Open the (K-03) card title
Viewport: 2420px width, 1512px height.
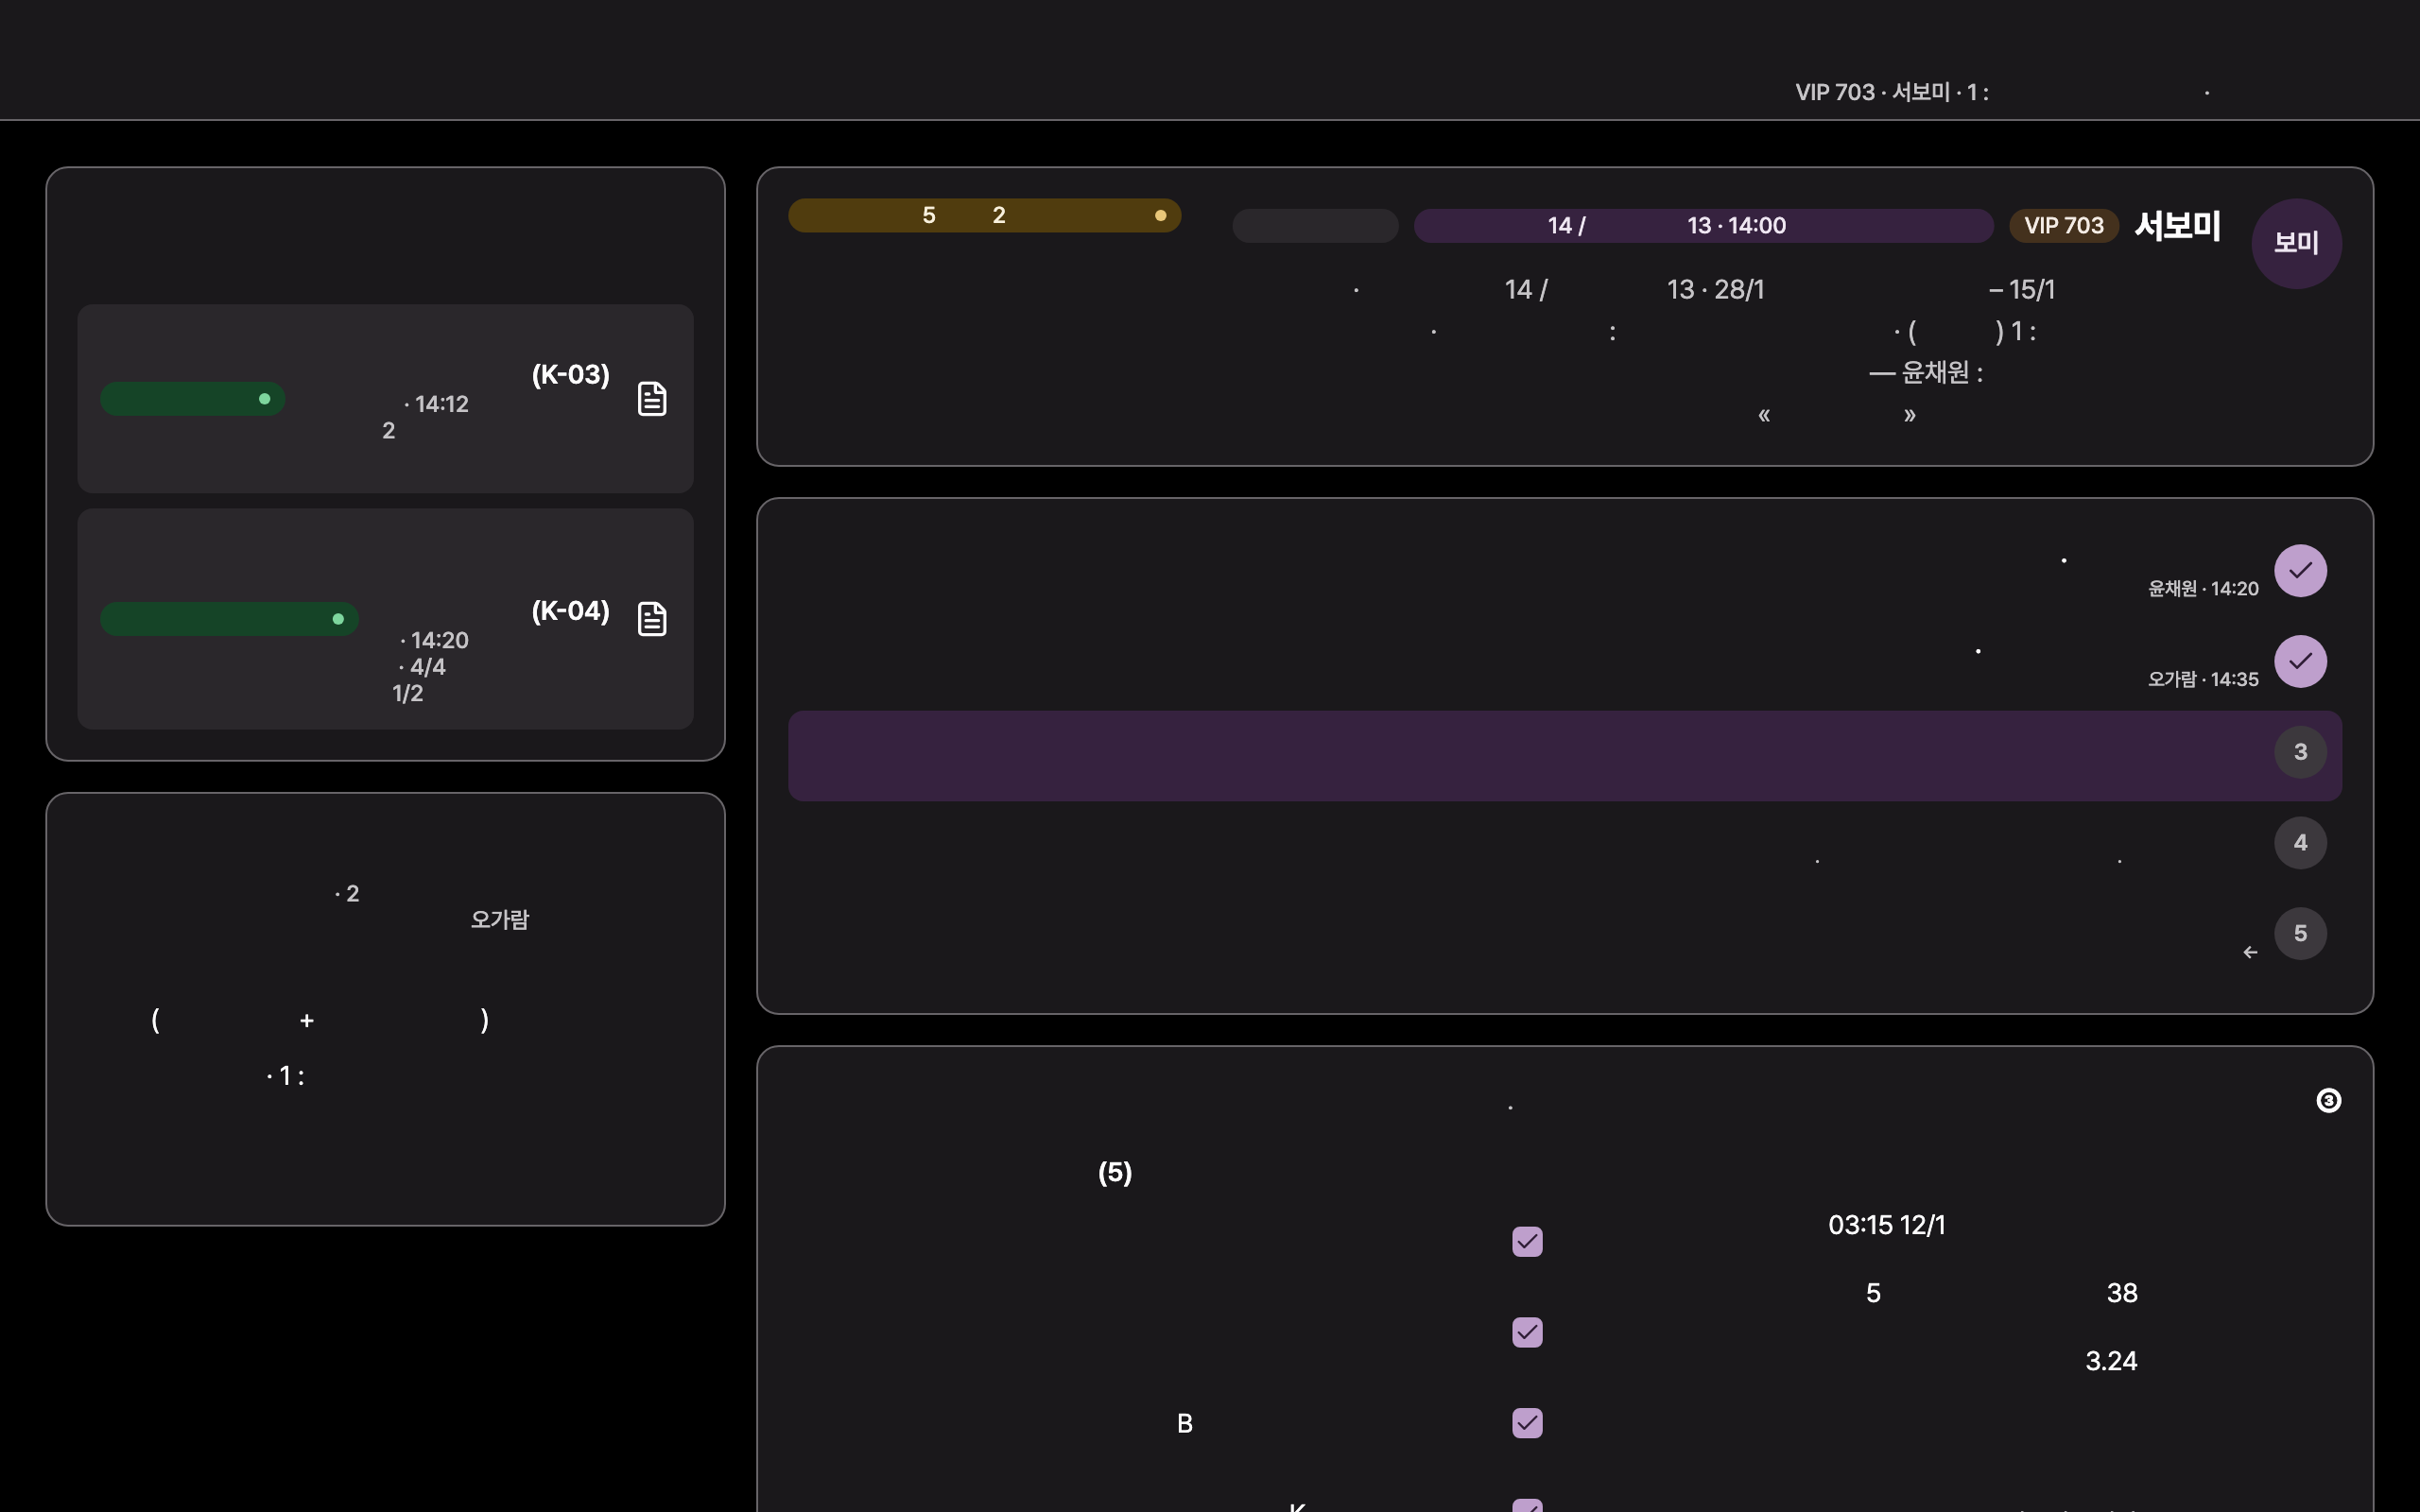tap(570, 375)
